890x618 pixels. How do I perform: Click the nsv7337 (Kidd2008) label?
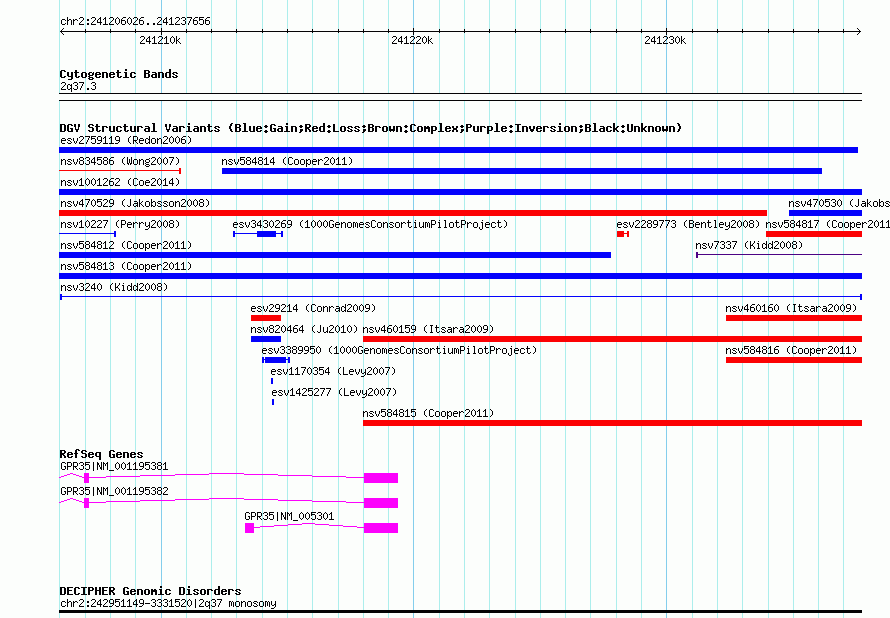749,245
